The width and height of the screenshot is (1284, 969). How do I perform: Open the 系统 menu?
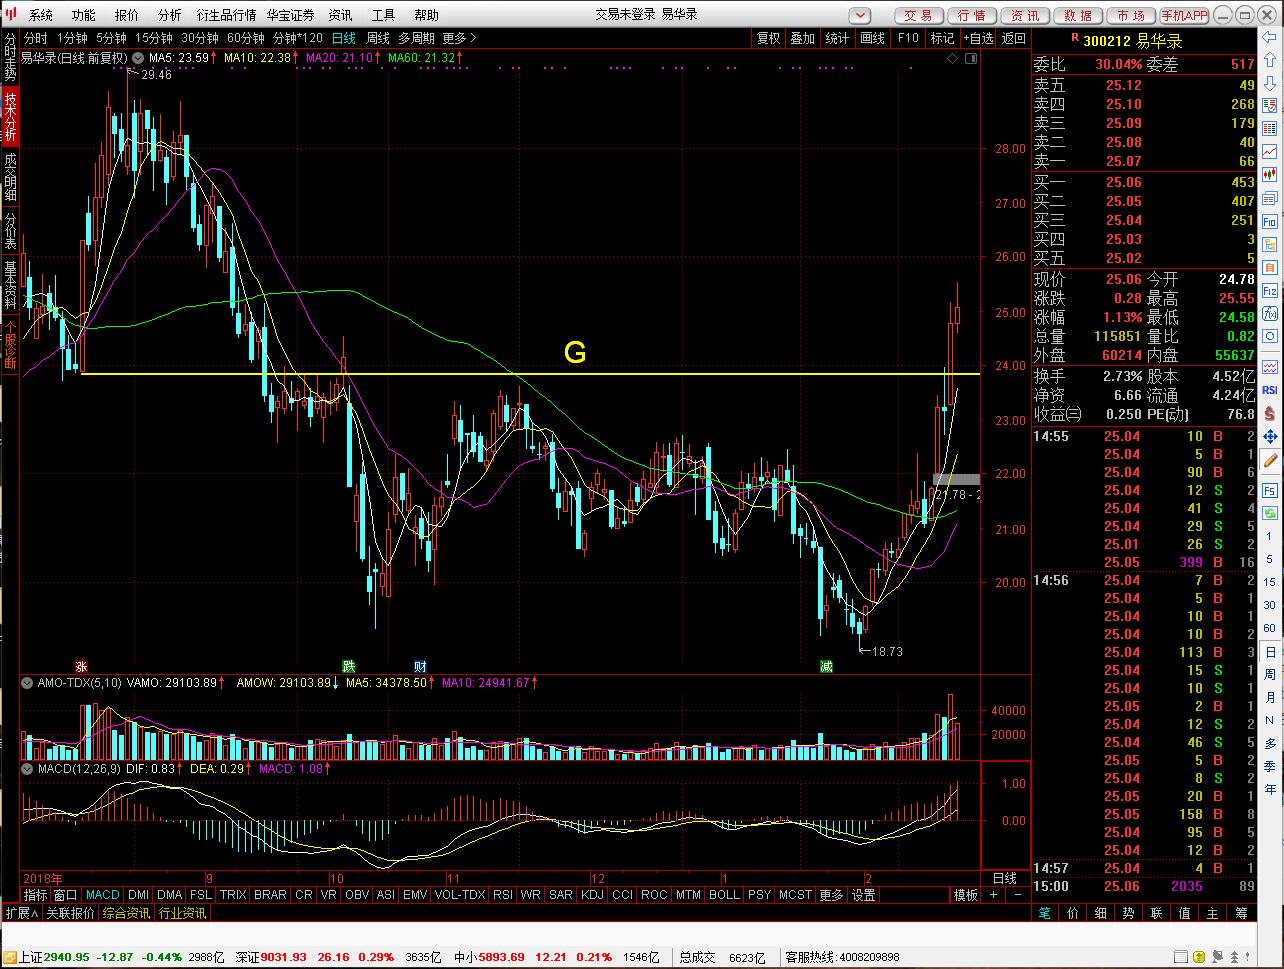[41, 15]
